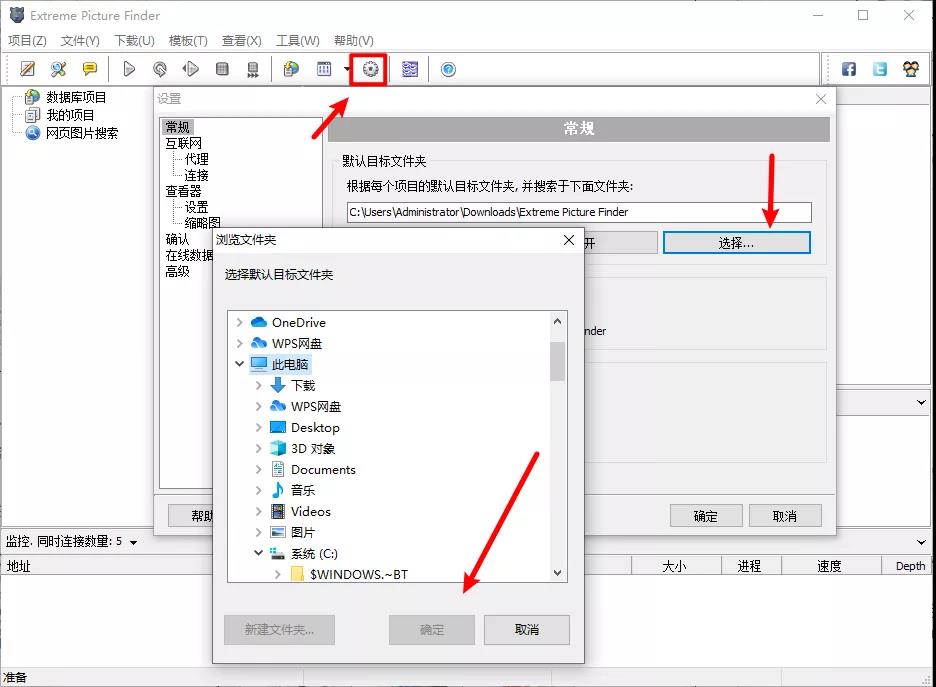Image resolution: width=936 pixels, height=687 pixels.
Task: Open the 工具(W) menu
Action: coord(297,41)
